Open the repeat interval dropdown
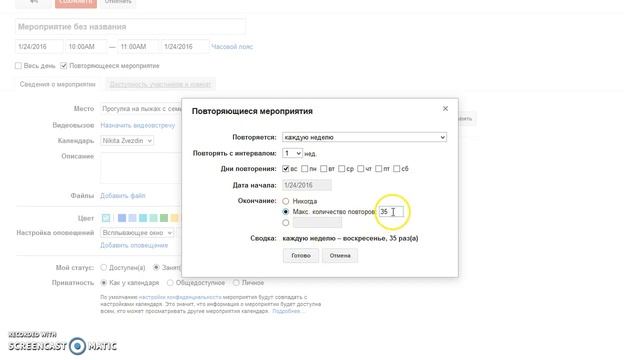The image size is (640, 360). 292,153
